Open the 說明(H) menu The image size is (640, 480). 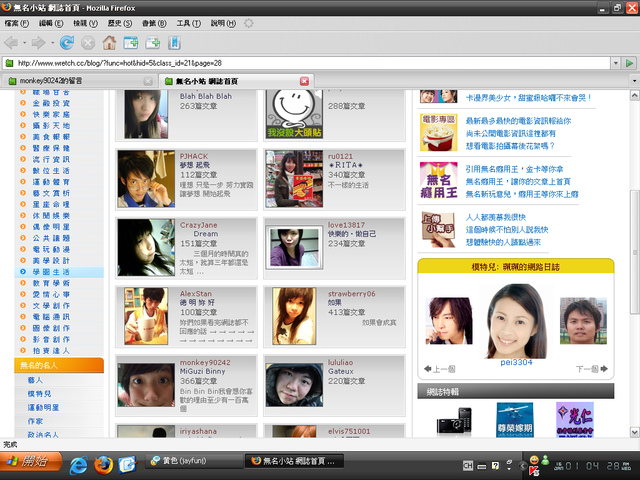pos(223,23)
